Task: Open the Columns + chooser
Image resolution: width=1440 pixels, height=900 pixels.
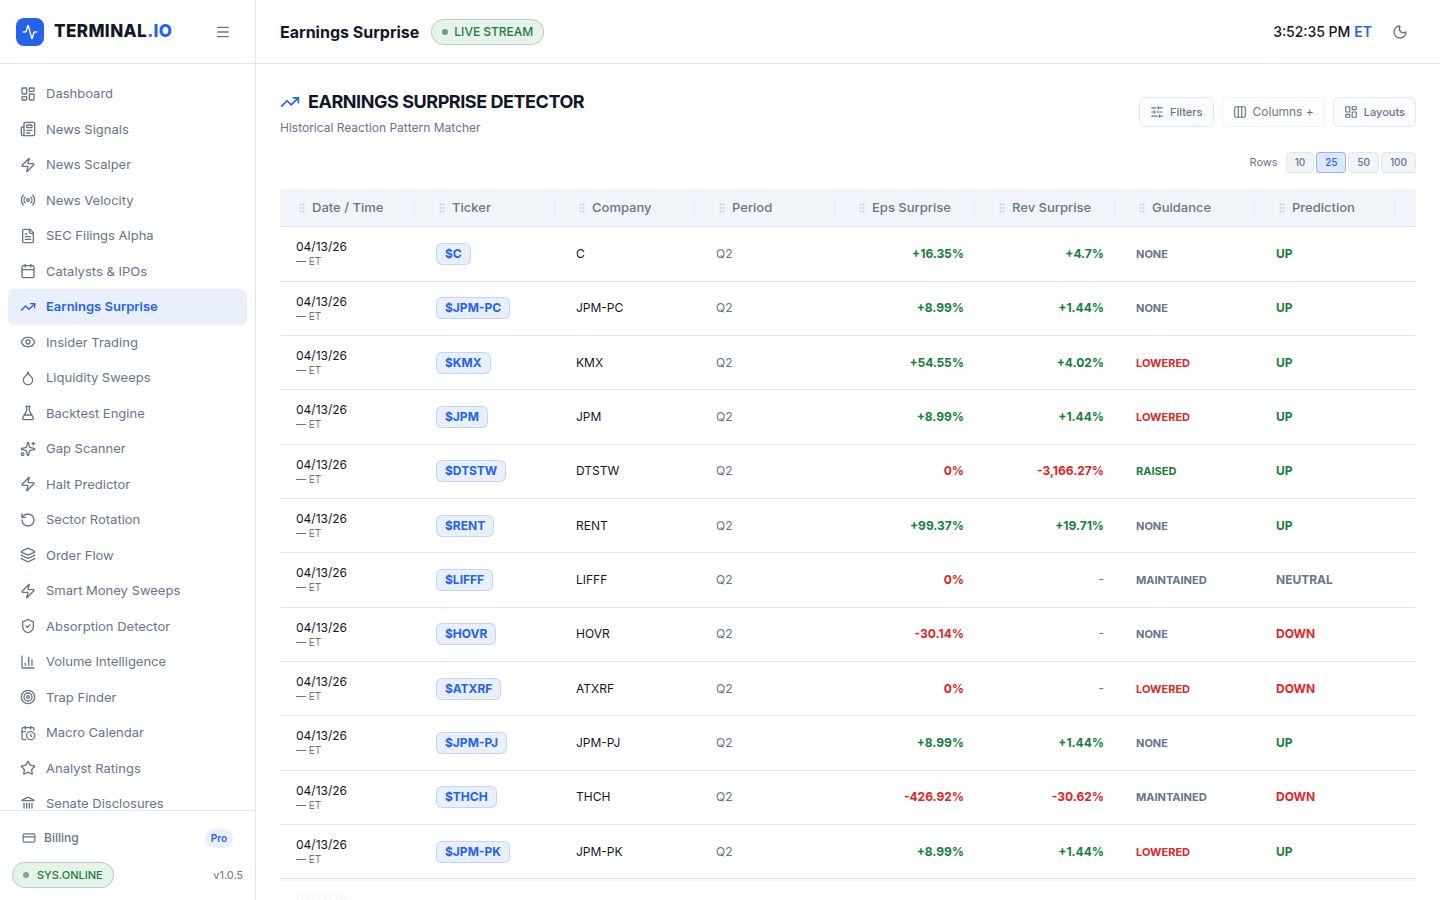Action: point(1273,112)
